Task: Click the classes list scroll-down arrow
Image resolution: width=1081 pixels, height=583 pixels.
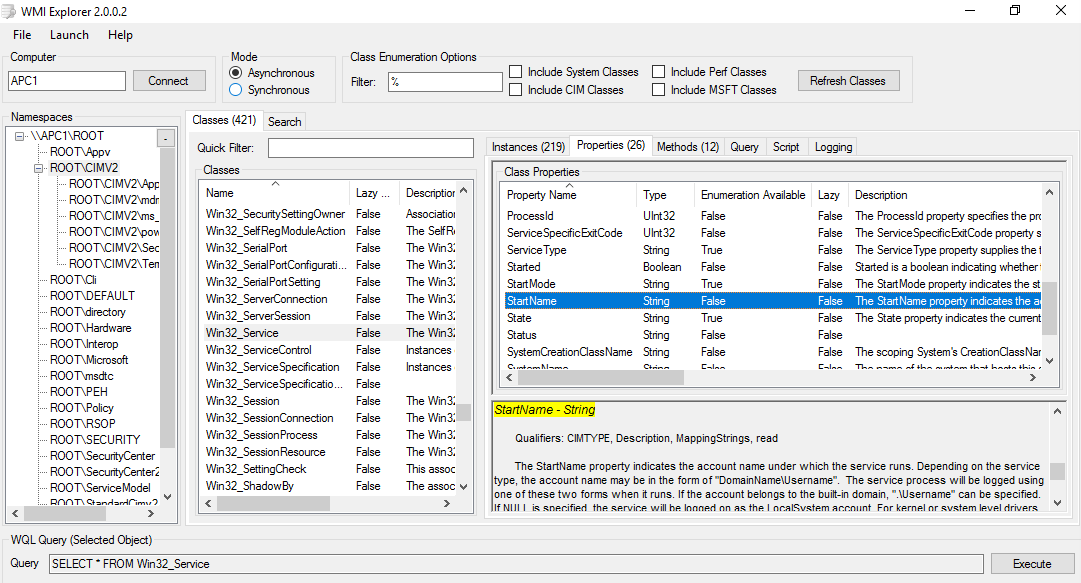Action: [x=464, y=487]
